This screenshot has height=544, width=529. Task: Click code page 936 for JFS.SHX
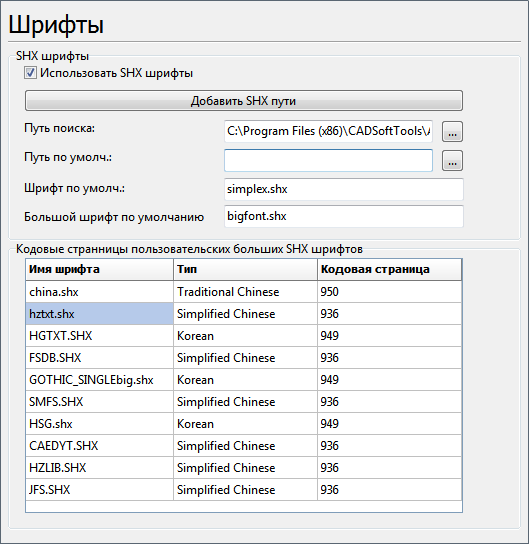click(x=390, y=490)
